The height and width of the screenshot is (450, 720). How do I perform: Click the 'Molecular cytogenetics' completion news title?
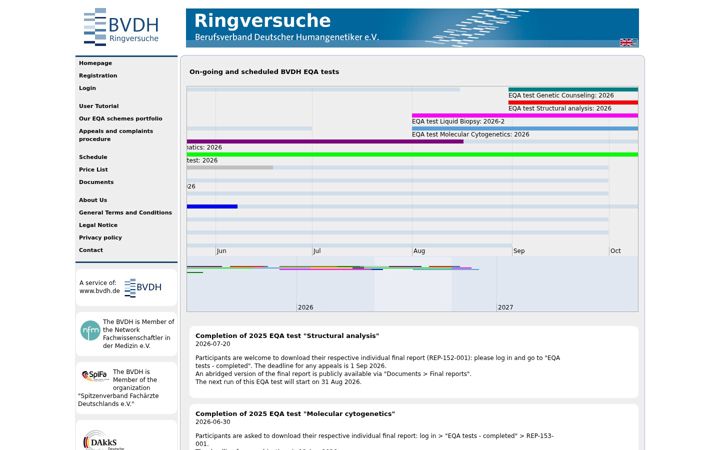[295, 414]
